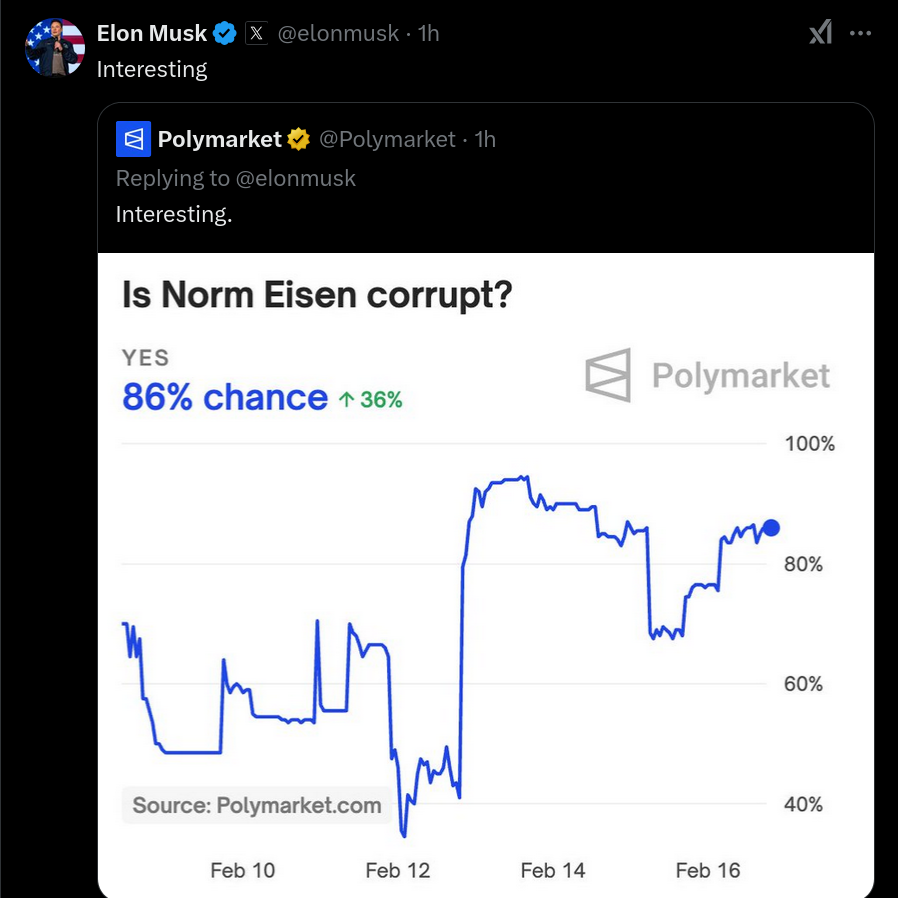898x898 pixels.
Task: Click the 1h timestamp on Polymarket's reply
Action: coord(485,139)
